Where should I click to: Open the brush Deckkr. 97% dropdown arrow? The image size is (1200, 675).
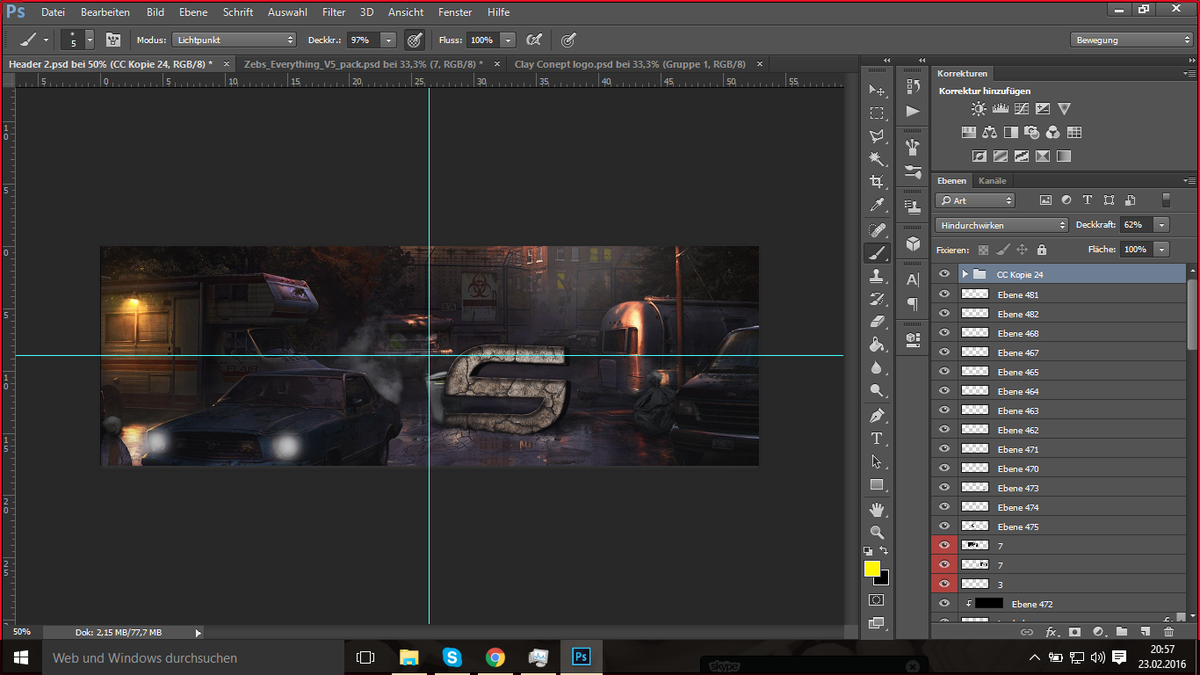click(x=388, y=40)
